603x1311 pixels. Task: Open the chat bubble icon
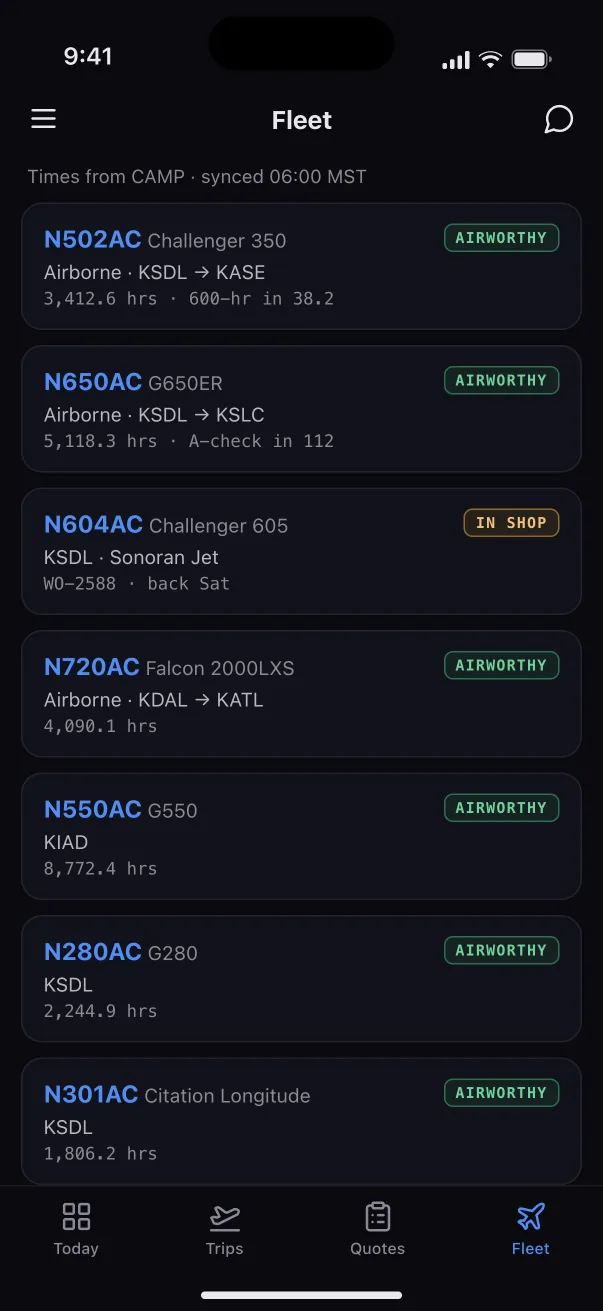[x=558, y=120]
